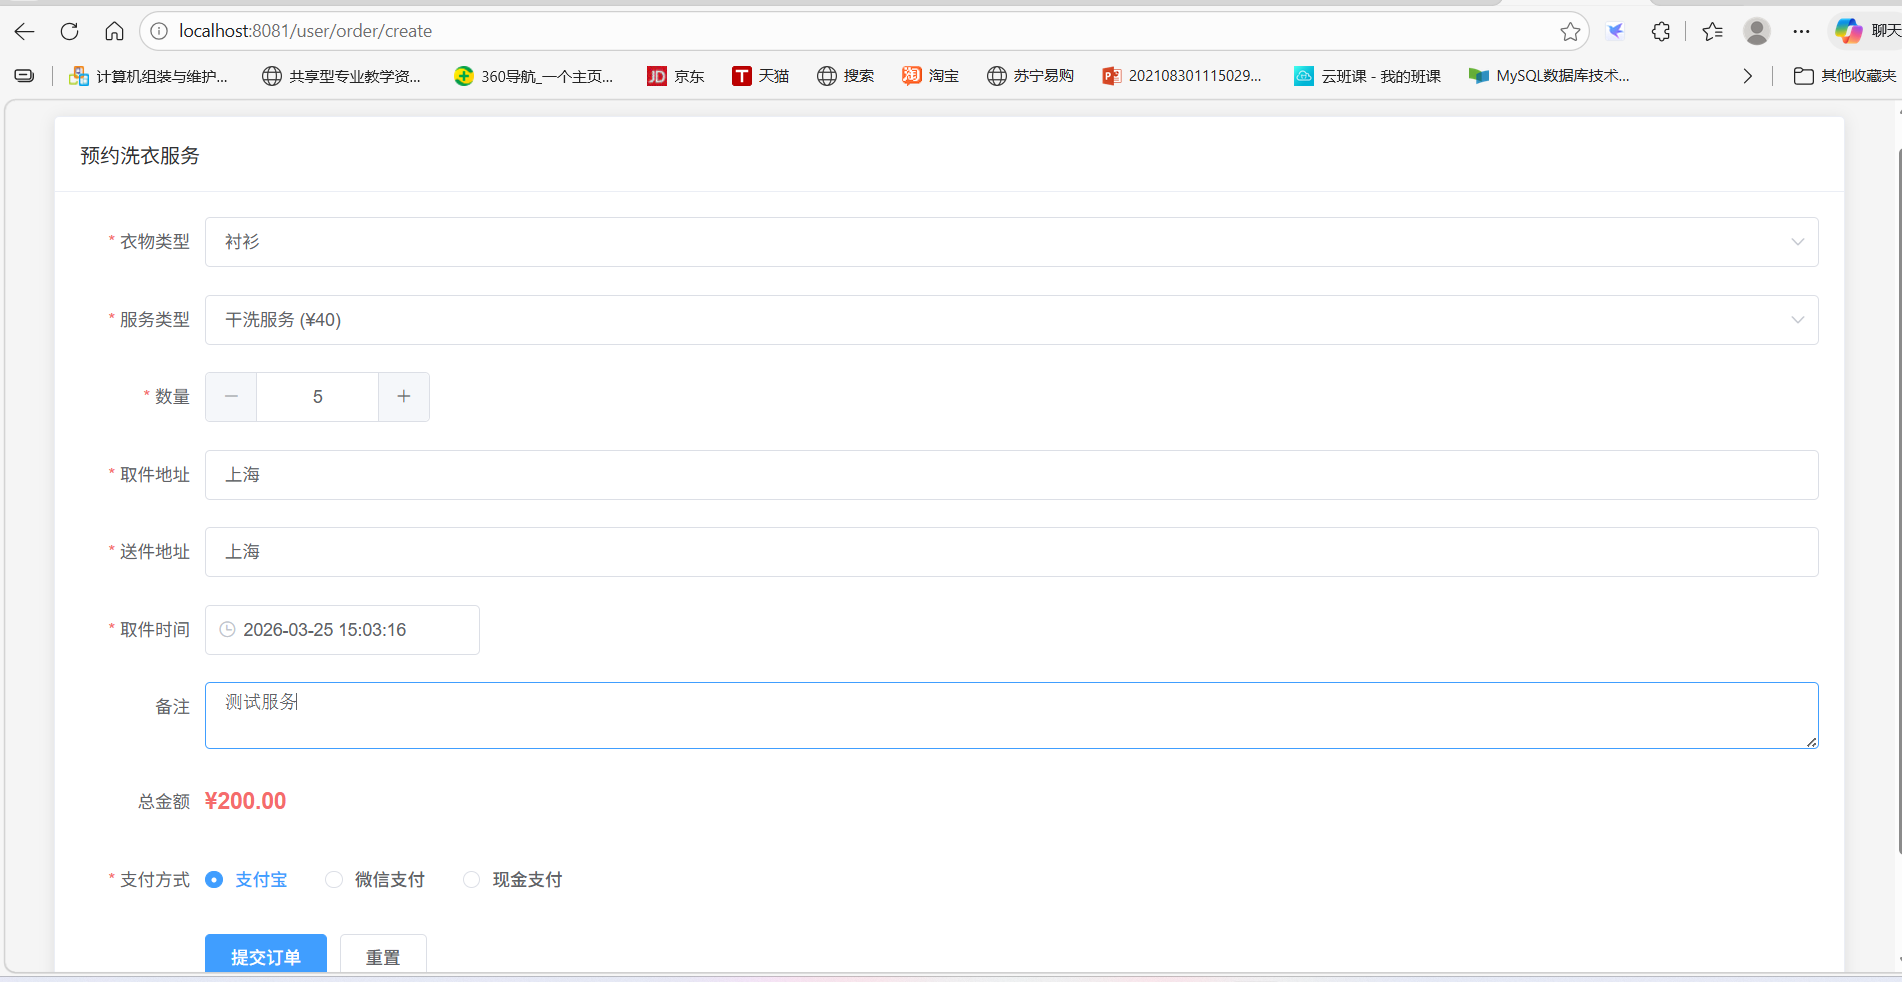Open the 计算机组装与维护 bookmark
Image resolution: width=1902 pixels, height=982 pixels.
tap(148, 76)
